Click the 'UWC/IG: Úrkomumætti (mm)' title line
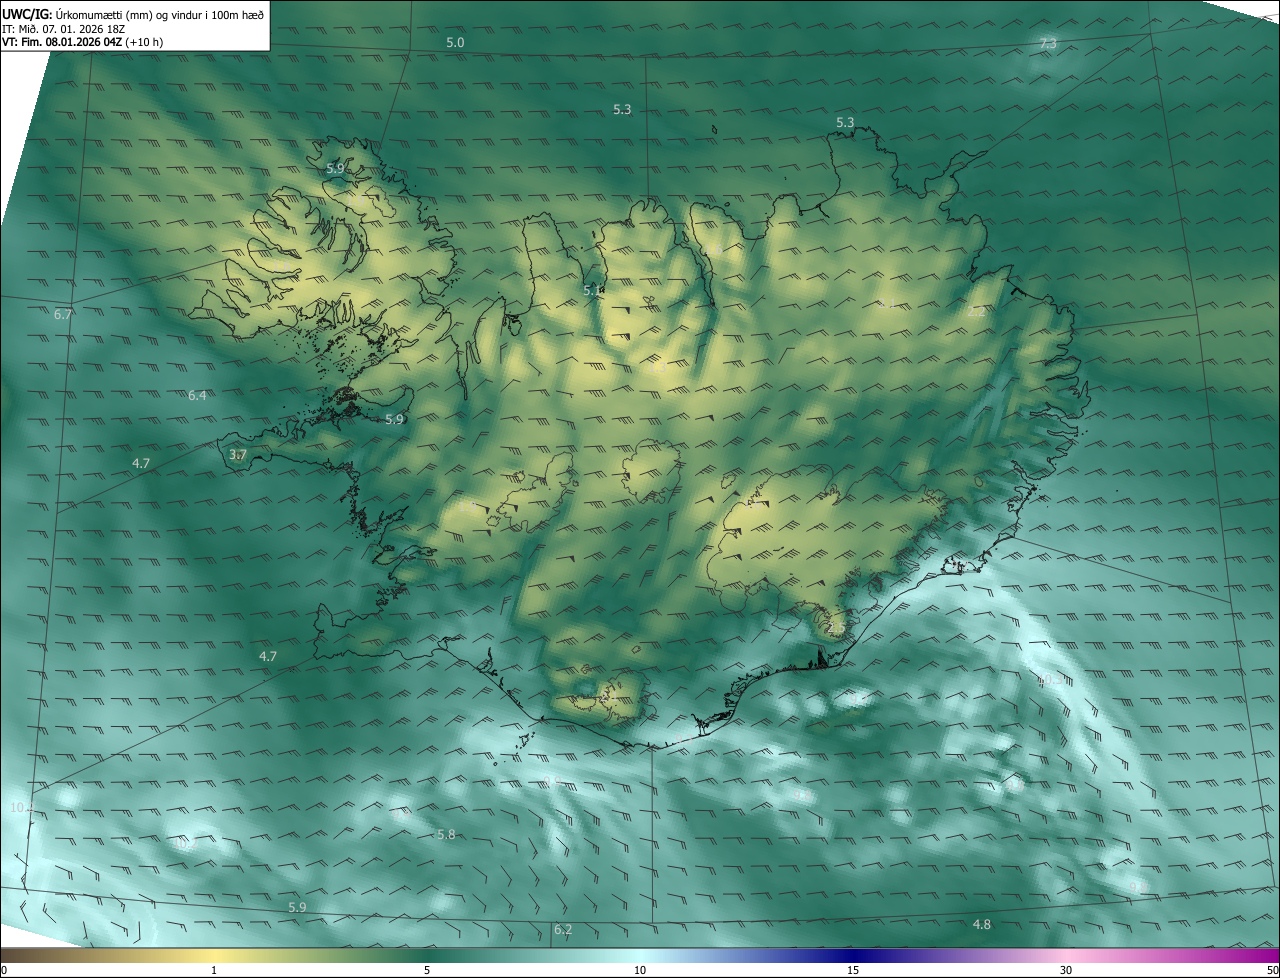This screenshot has width=1280, height=978. [x=133, y=13]
